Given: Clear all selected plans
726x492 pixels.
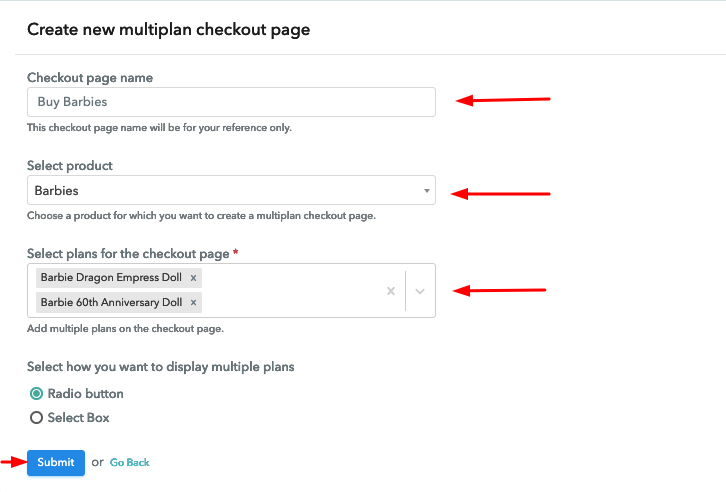Looking at the screenshot, I should [390, 291].
